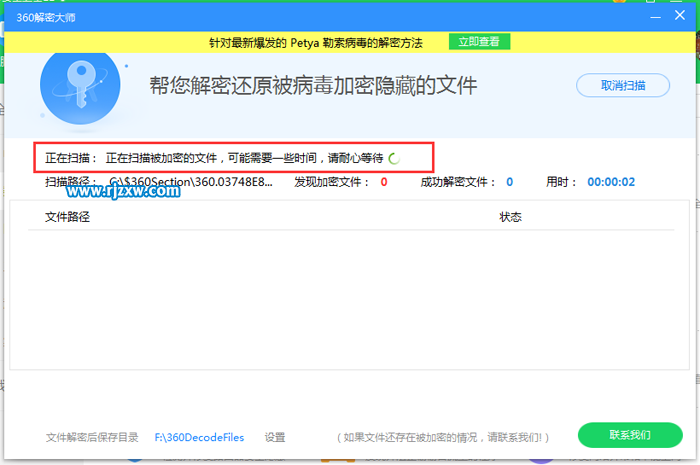Click the 用时 label
Screen dimensions: 700x465
pyautogui.click(x=561, y=182)
